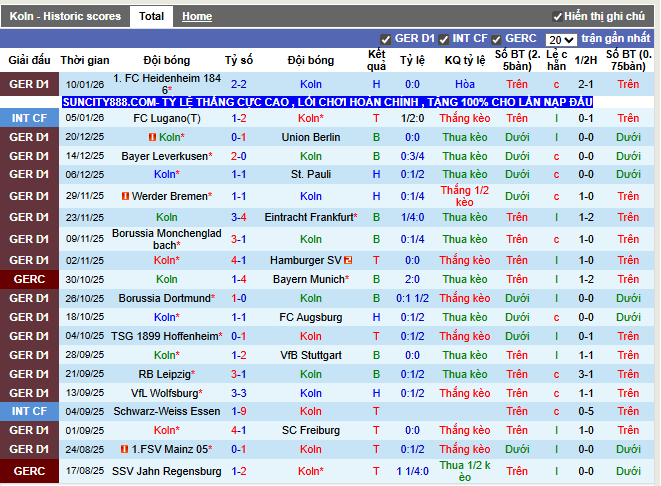Click the Thời gian column header
Screen dimensions: 661x486
pyautogui.click(x=85, y=60)
